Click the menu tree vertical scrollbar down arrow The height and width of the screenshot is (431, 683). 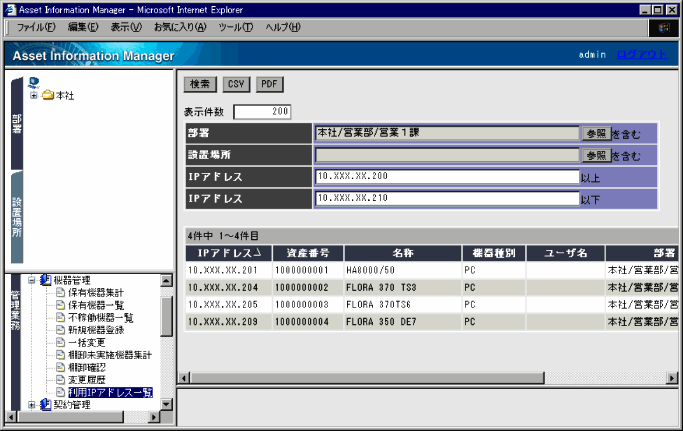166,404
